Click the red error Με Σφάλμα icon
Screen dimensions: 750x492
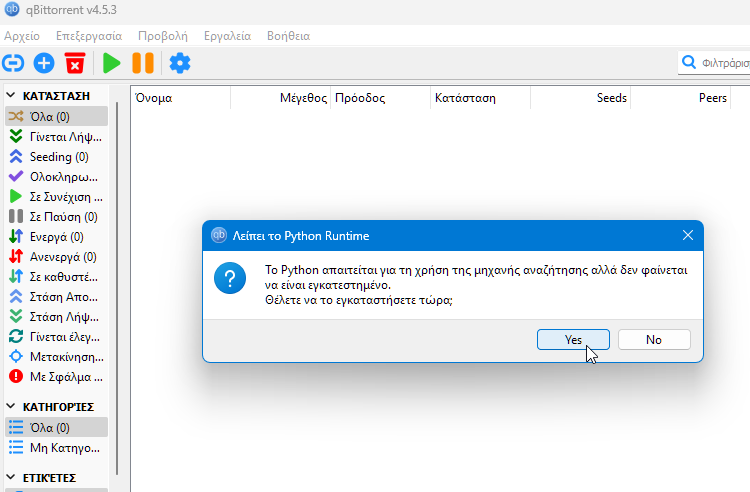pos(16,377)
